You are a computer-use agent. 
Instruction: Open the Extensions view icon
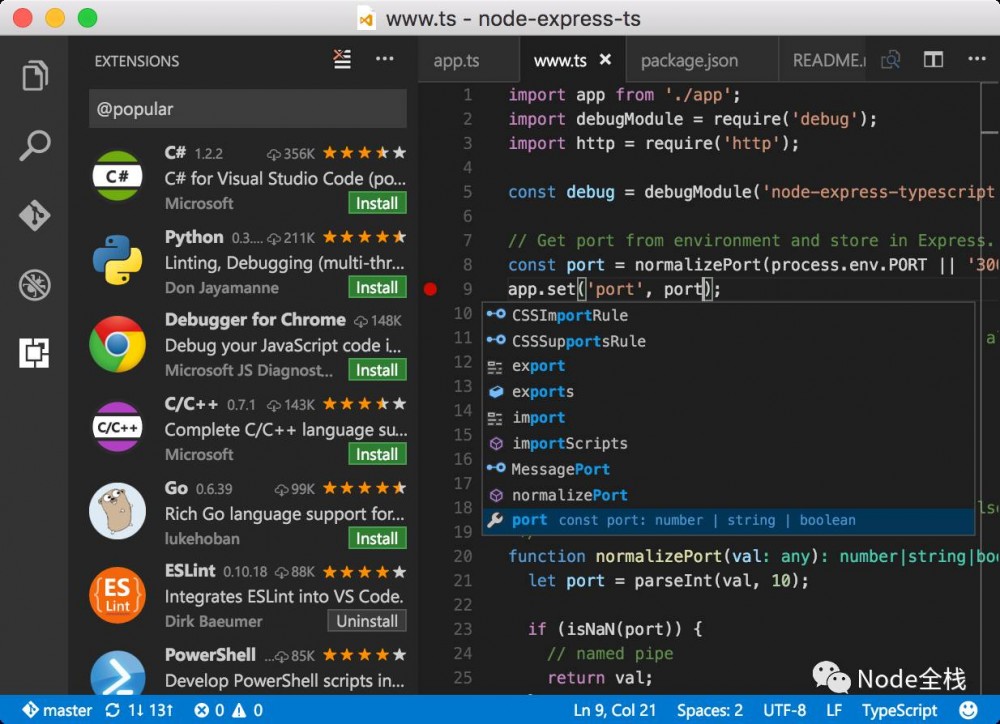pyautogui.click(x=36, y=352)
